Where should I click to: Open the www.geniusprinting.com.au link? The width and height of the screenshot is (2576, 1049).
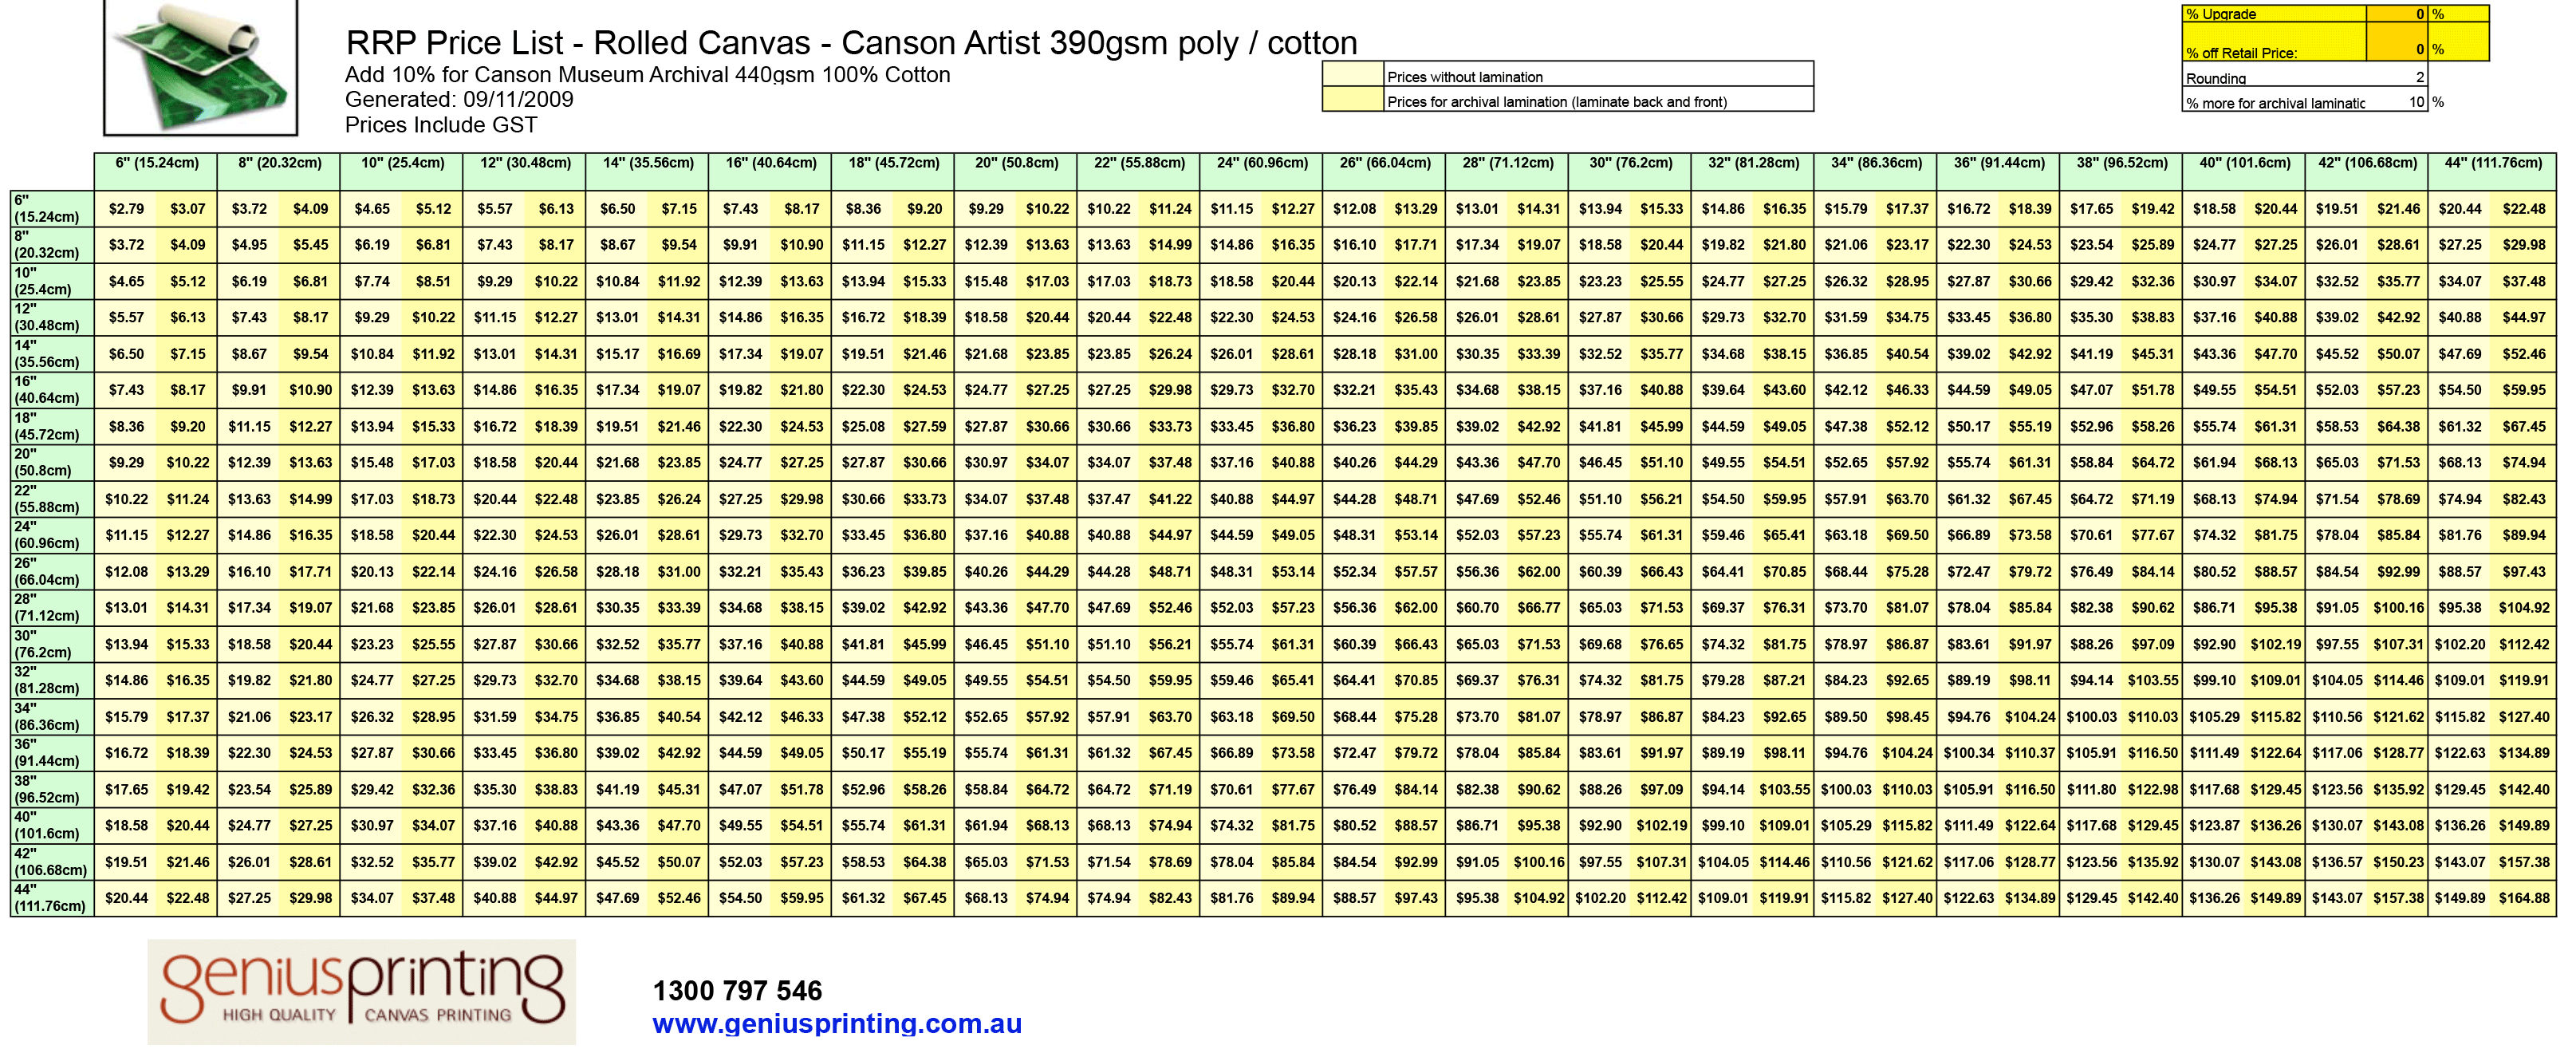tap(836, 1024)
